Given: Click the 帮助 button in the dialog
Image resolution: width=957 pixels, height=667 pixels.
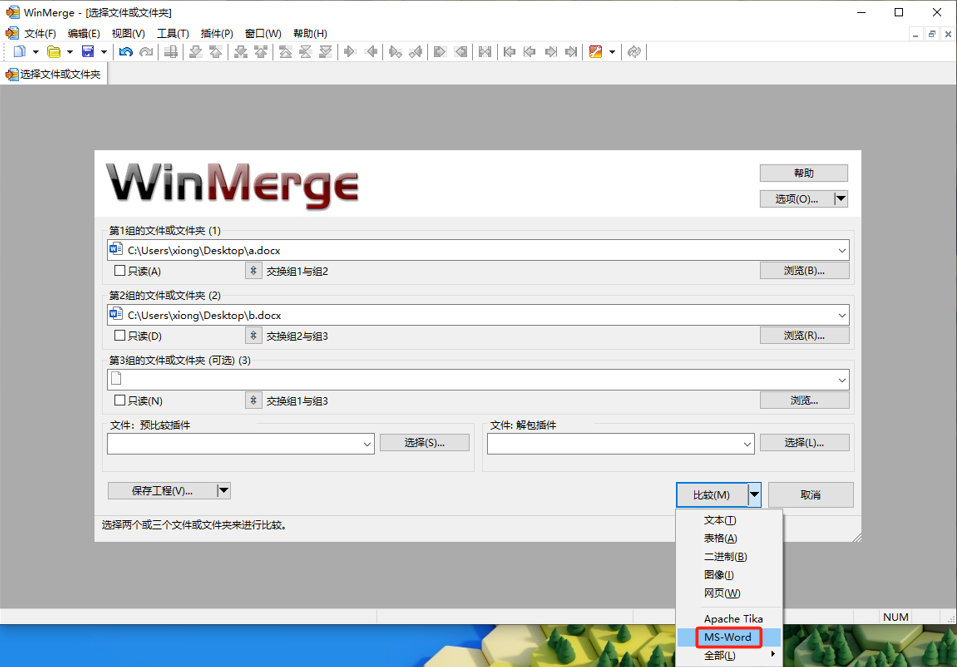Looking at the screenshot, I should click(803, 173).
